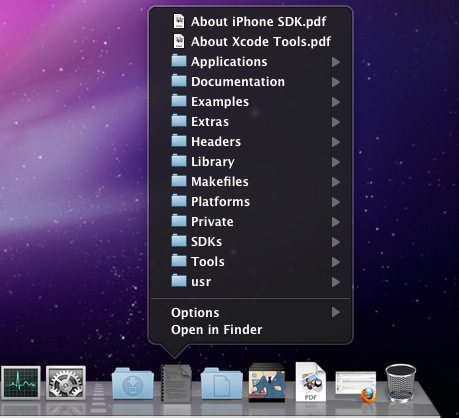The height and width of the screenshot is (419, 459).
Task: Open the Applications stack folder in Dock
Action: tap(133, 383)
